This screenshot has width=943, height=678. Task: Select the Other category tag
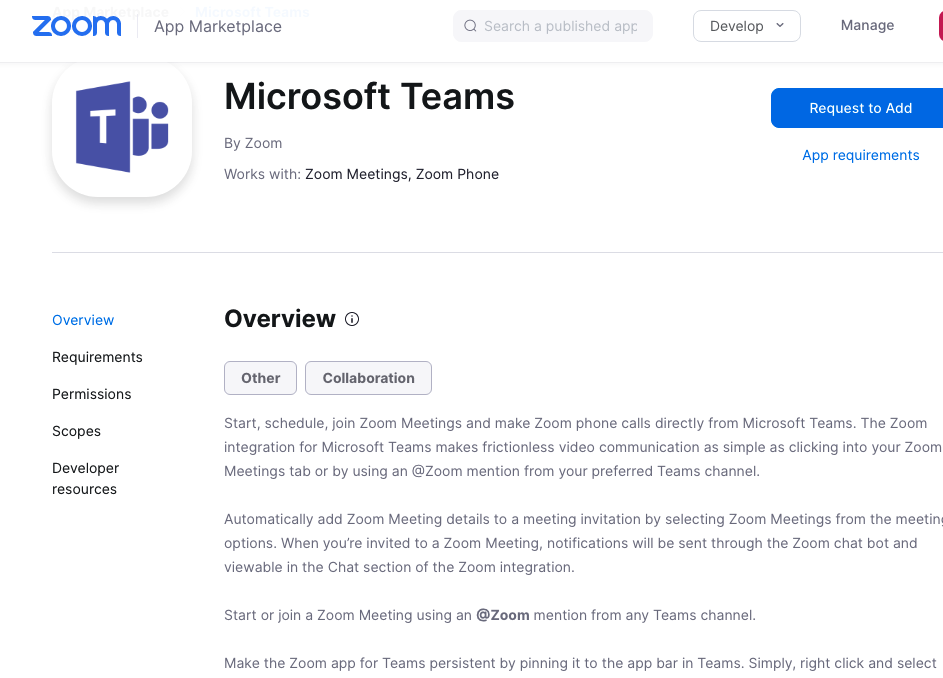point(260,378)
